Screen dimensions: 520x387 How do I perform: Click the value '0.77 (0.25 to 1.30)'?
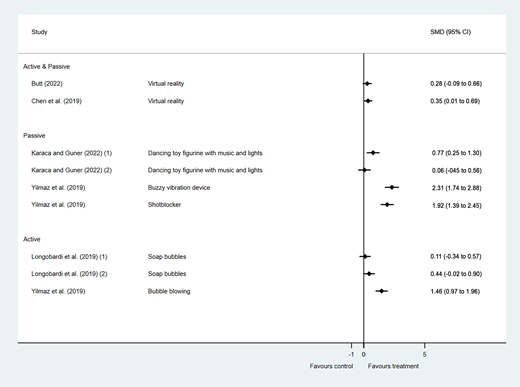point(457,153)
